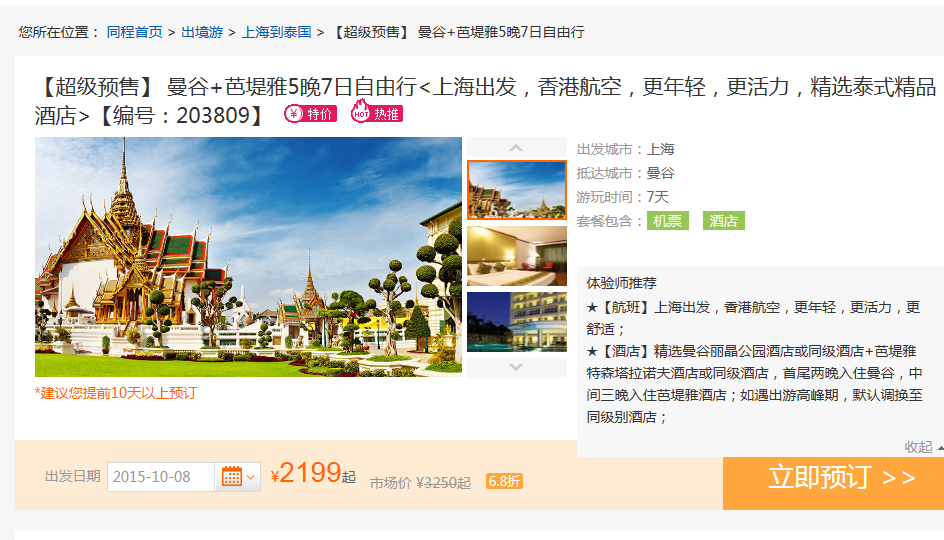Open the departure date calendar icon

pos(232,477)
